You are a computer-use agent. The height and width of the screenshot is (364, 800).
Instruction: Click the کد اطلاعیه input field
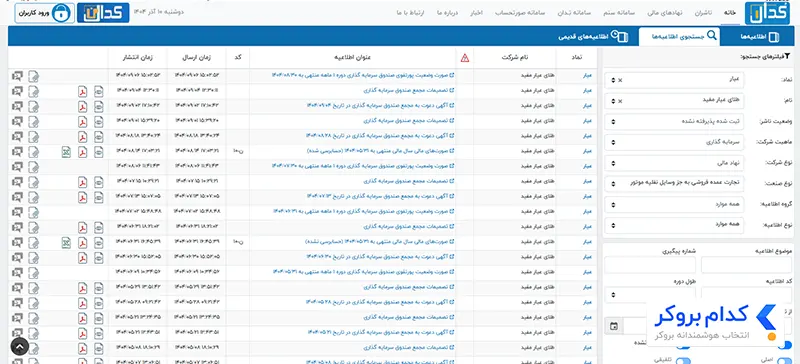coord(747,294)
